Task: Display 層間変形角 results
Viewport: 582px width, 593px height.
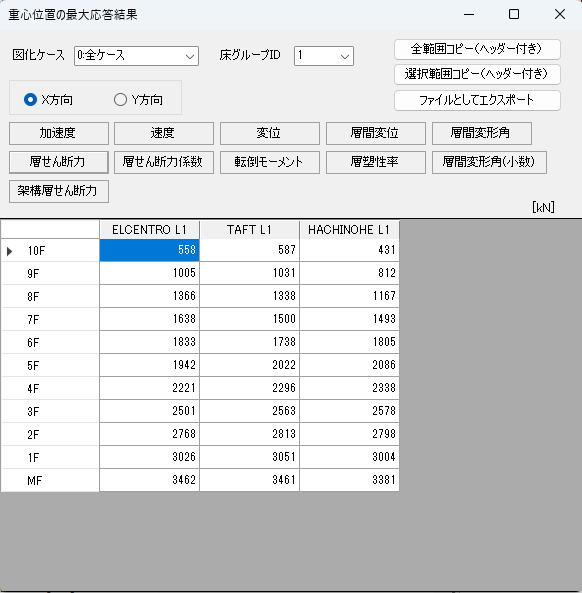Action: coord(482,133)
